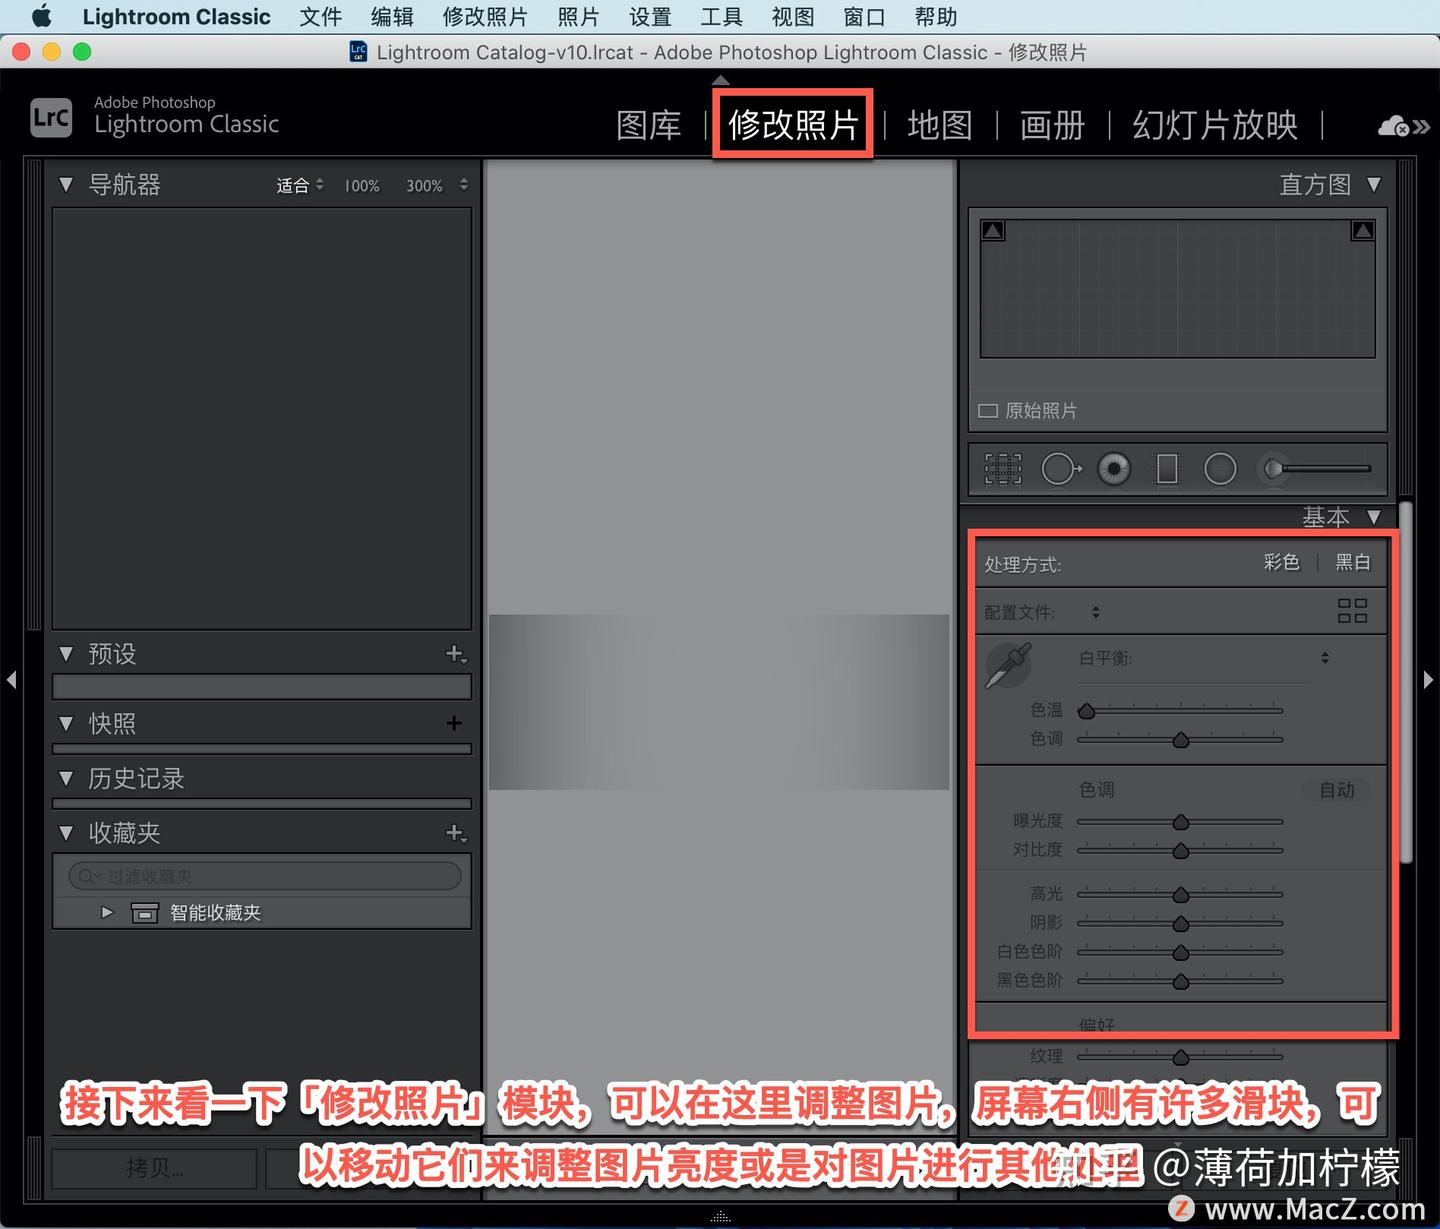Expand the Smart Collections (智能收藏夹) tree
This screenshot has height=1229, width=1440.
coord(107,912)
